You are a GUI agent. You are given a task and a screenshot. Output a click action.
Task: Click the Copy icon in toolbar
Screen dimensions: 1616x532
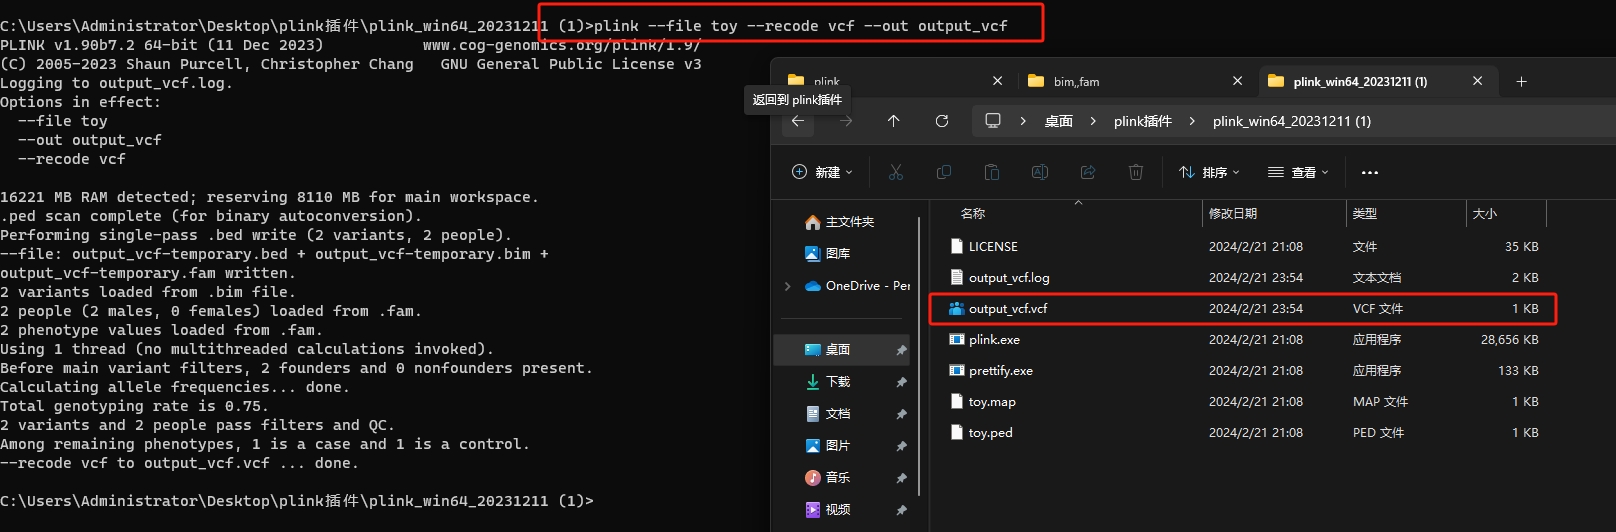click(943, 172)
